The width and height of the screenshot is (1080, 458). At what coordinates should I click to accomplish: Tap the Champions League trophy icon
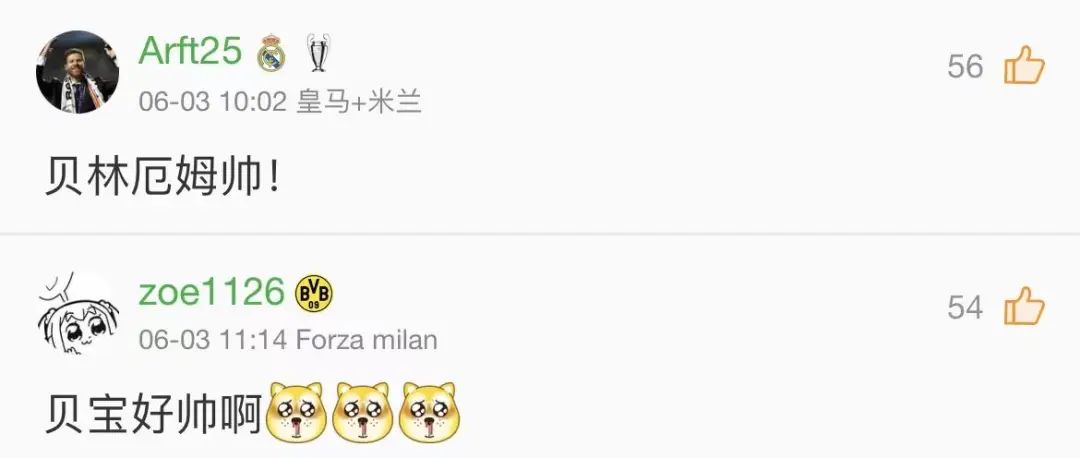[x=317, y=52]
